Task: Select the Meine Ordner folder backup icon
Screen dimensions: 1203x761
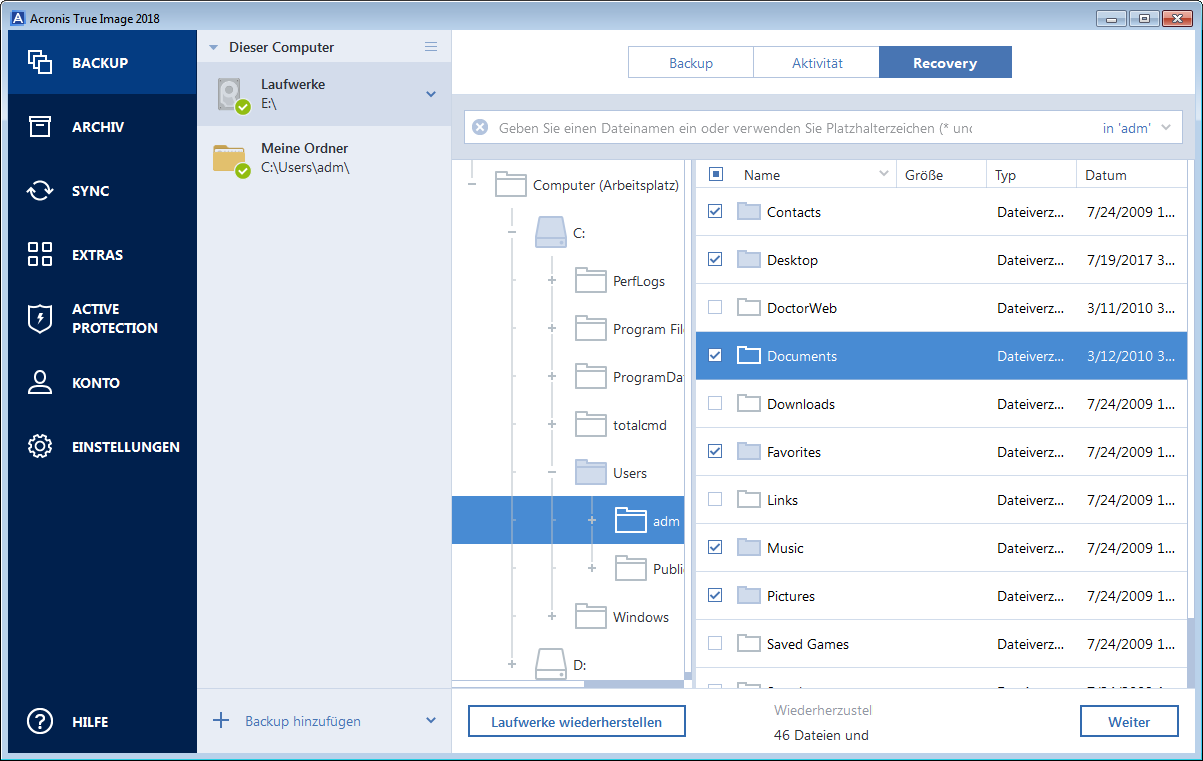Action: (x=230, y=159)
